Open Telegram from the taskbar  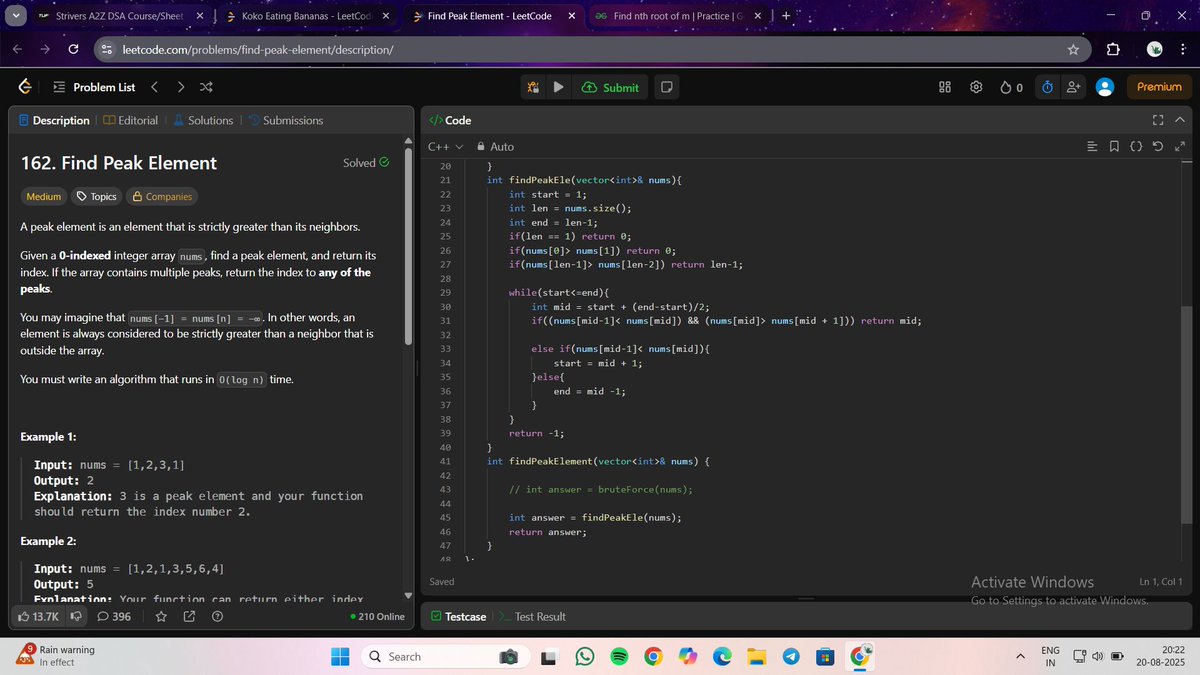791,656
